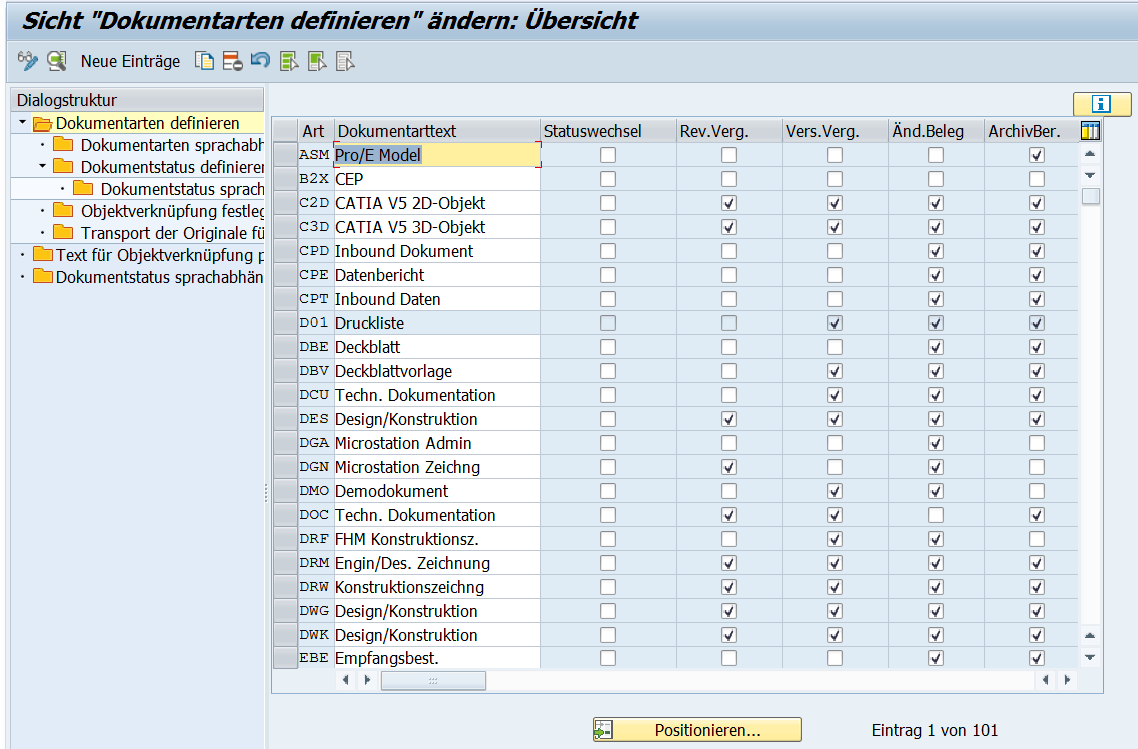Image resolution: width=1138 pixels, height=749 pixels.
Task: Toggle ArchivBer. checkbox for DGA Microstation Admin
Action: pyautogui.click(x=1037, y=443)
